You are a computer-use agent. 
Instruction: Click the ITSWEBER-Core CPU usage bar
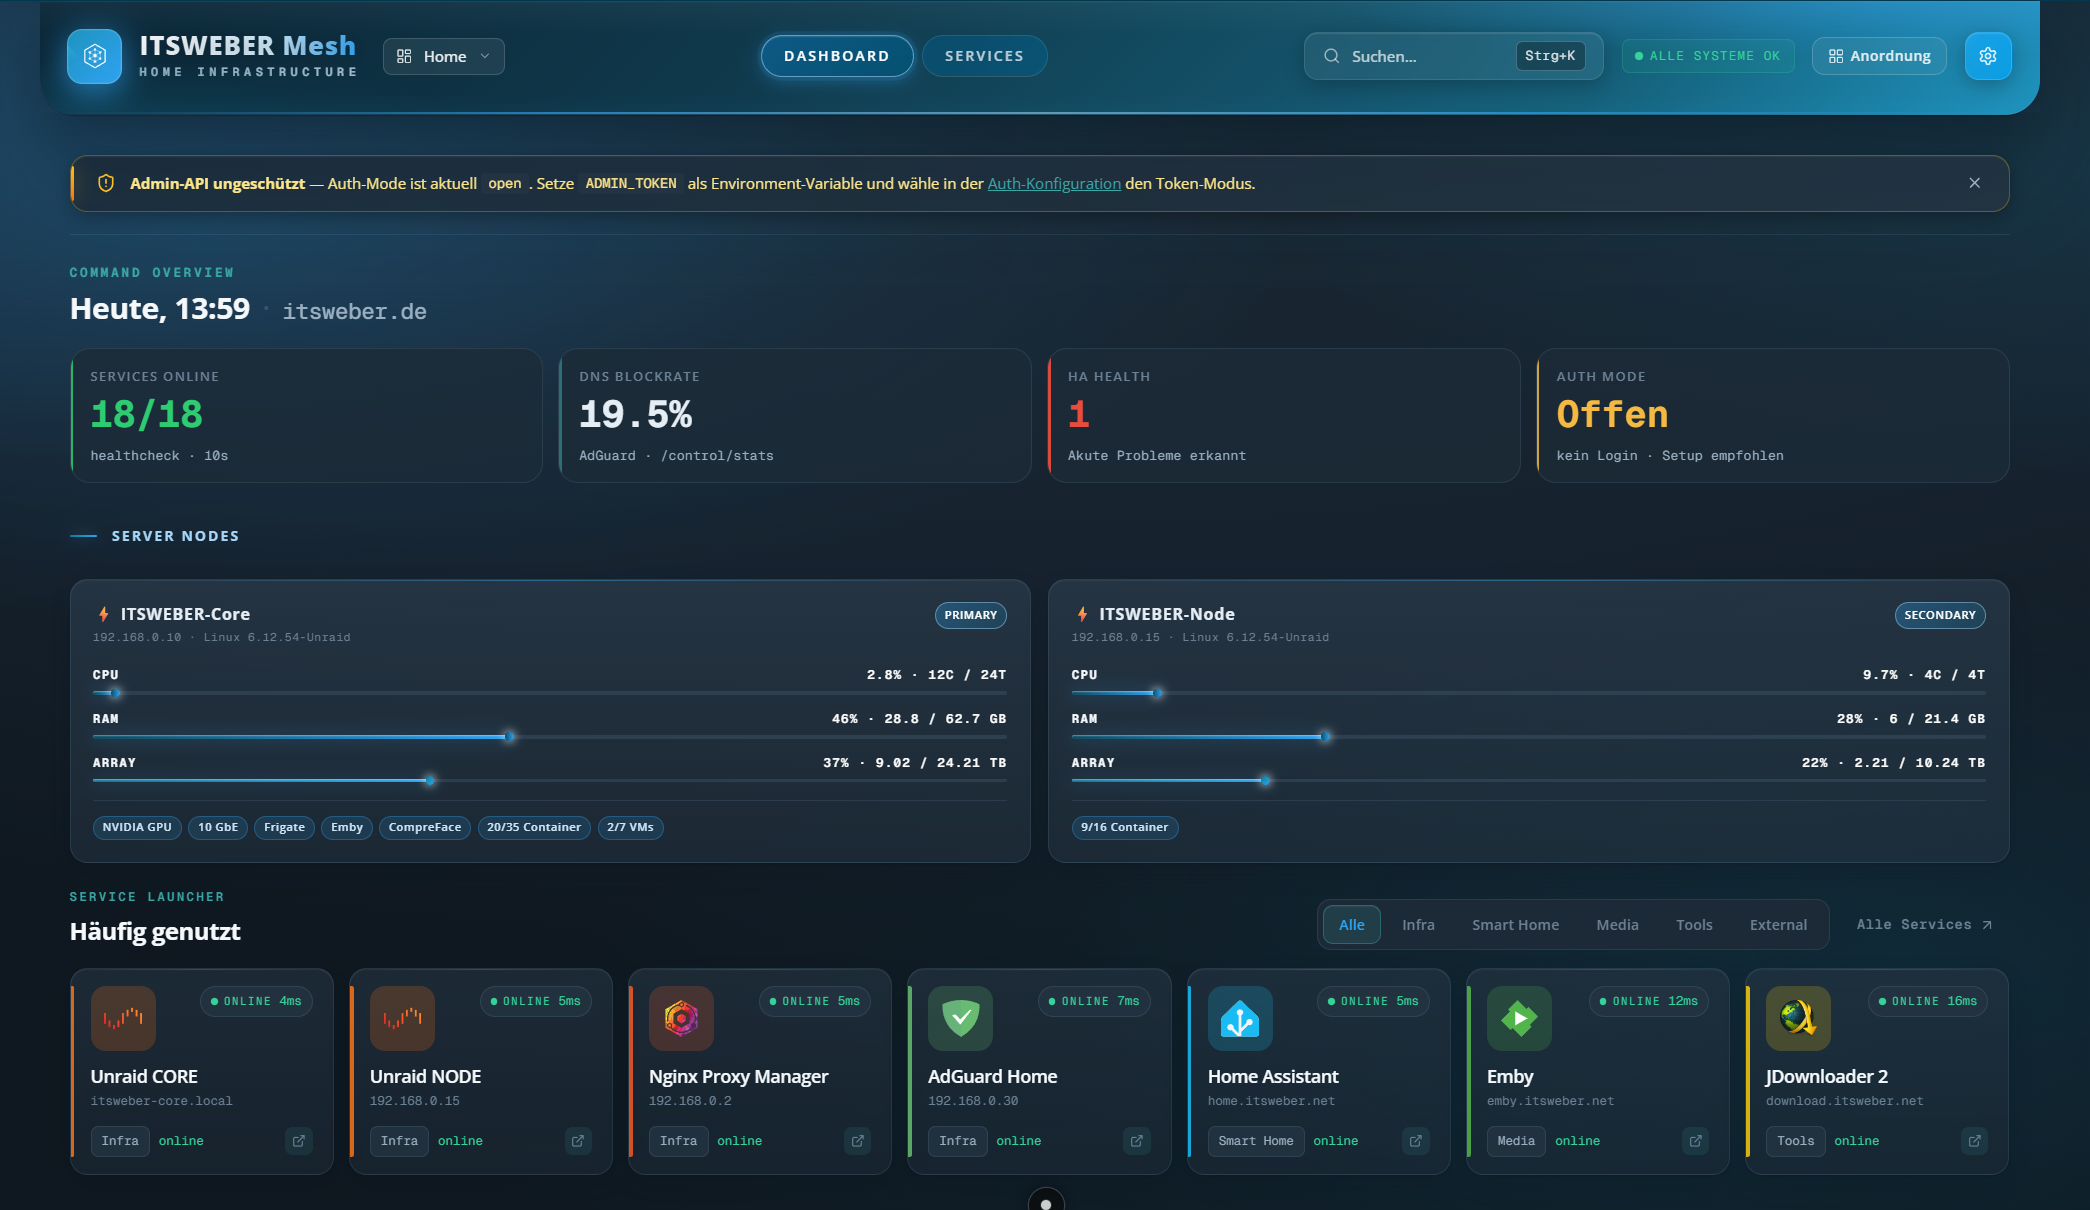point(549,692)
